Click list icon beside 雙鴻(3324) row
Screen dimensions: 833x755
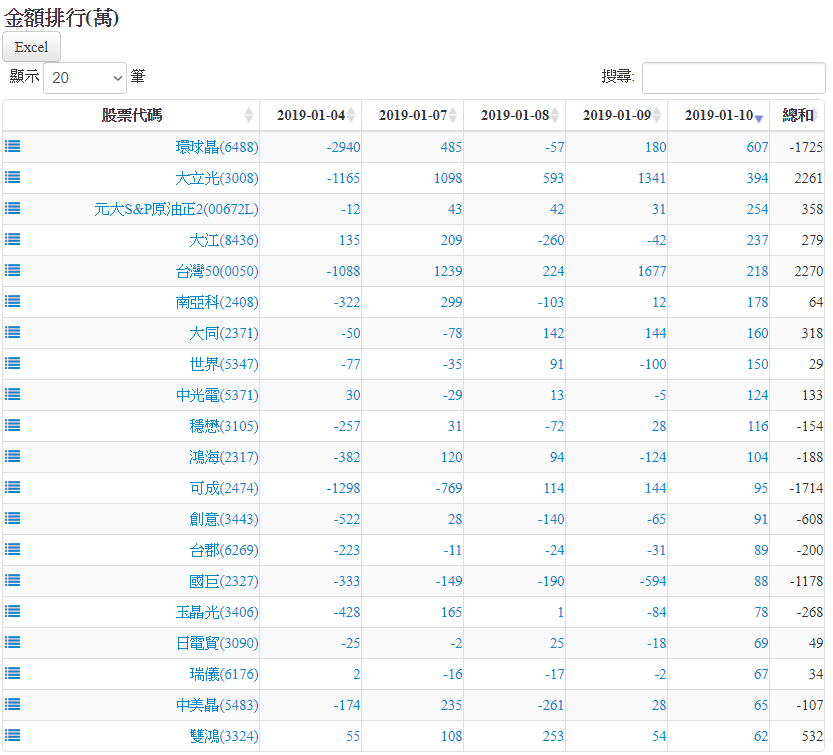(x=12, y=735)
